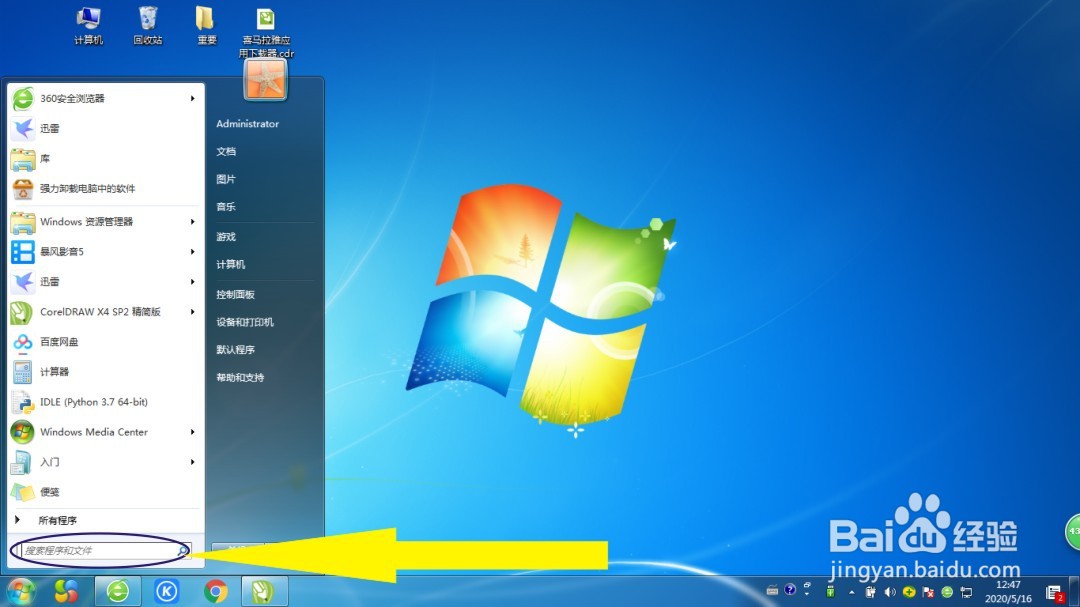Expand the 迅雷 jump list arrow
The height and width of the screenshot is (607, 1080).
coord(193,282)
